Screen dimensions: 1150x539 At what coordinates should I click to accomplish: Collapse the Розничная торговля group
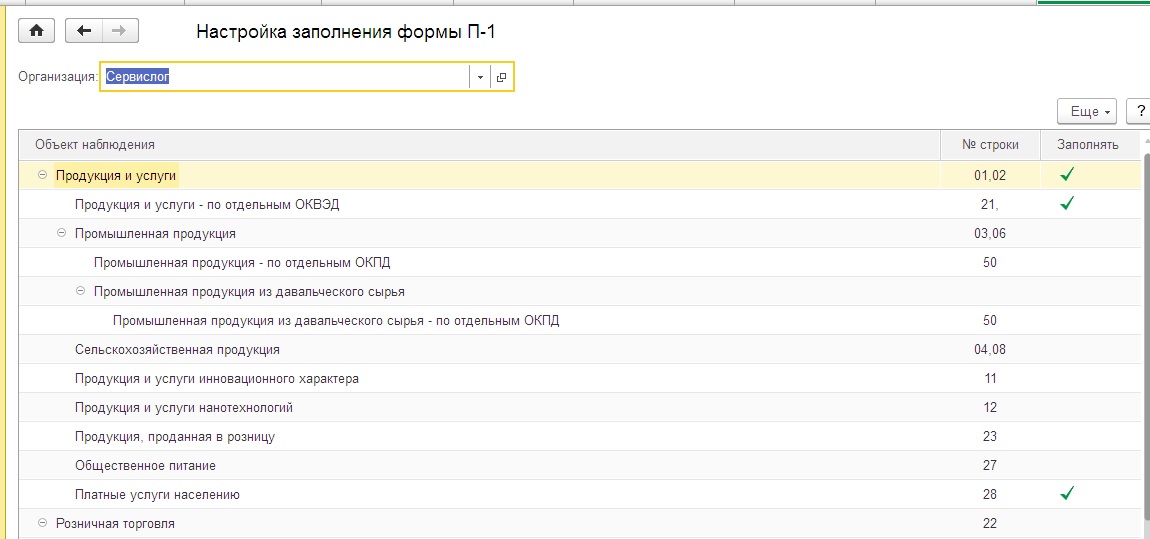(x=42, y=524)
